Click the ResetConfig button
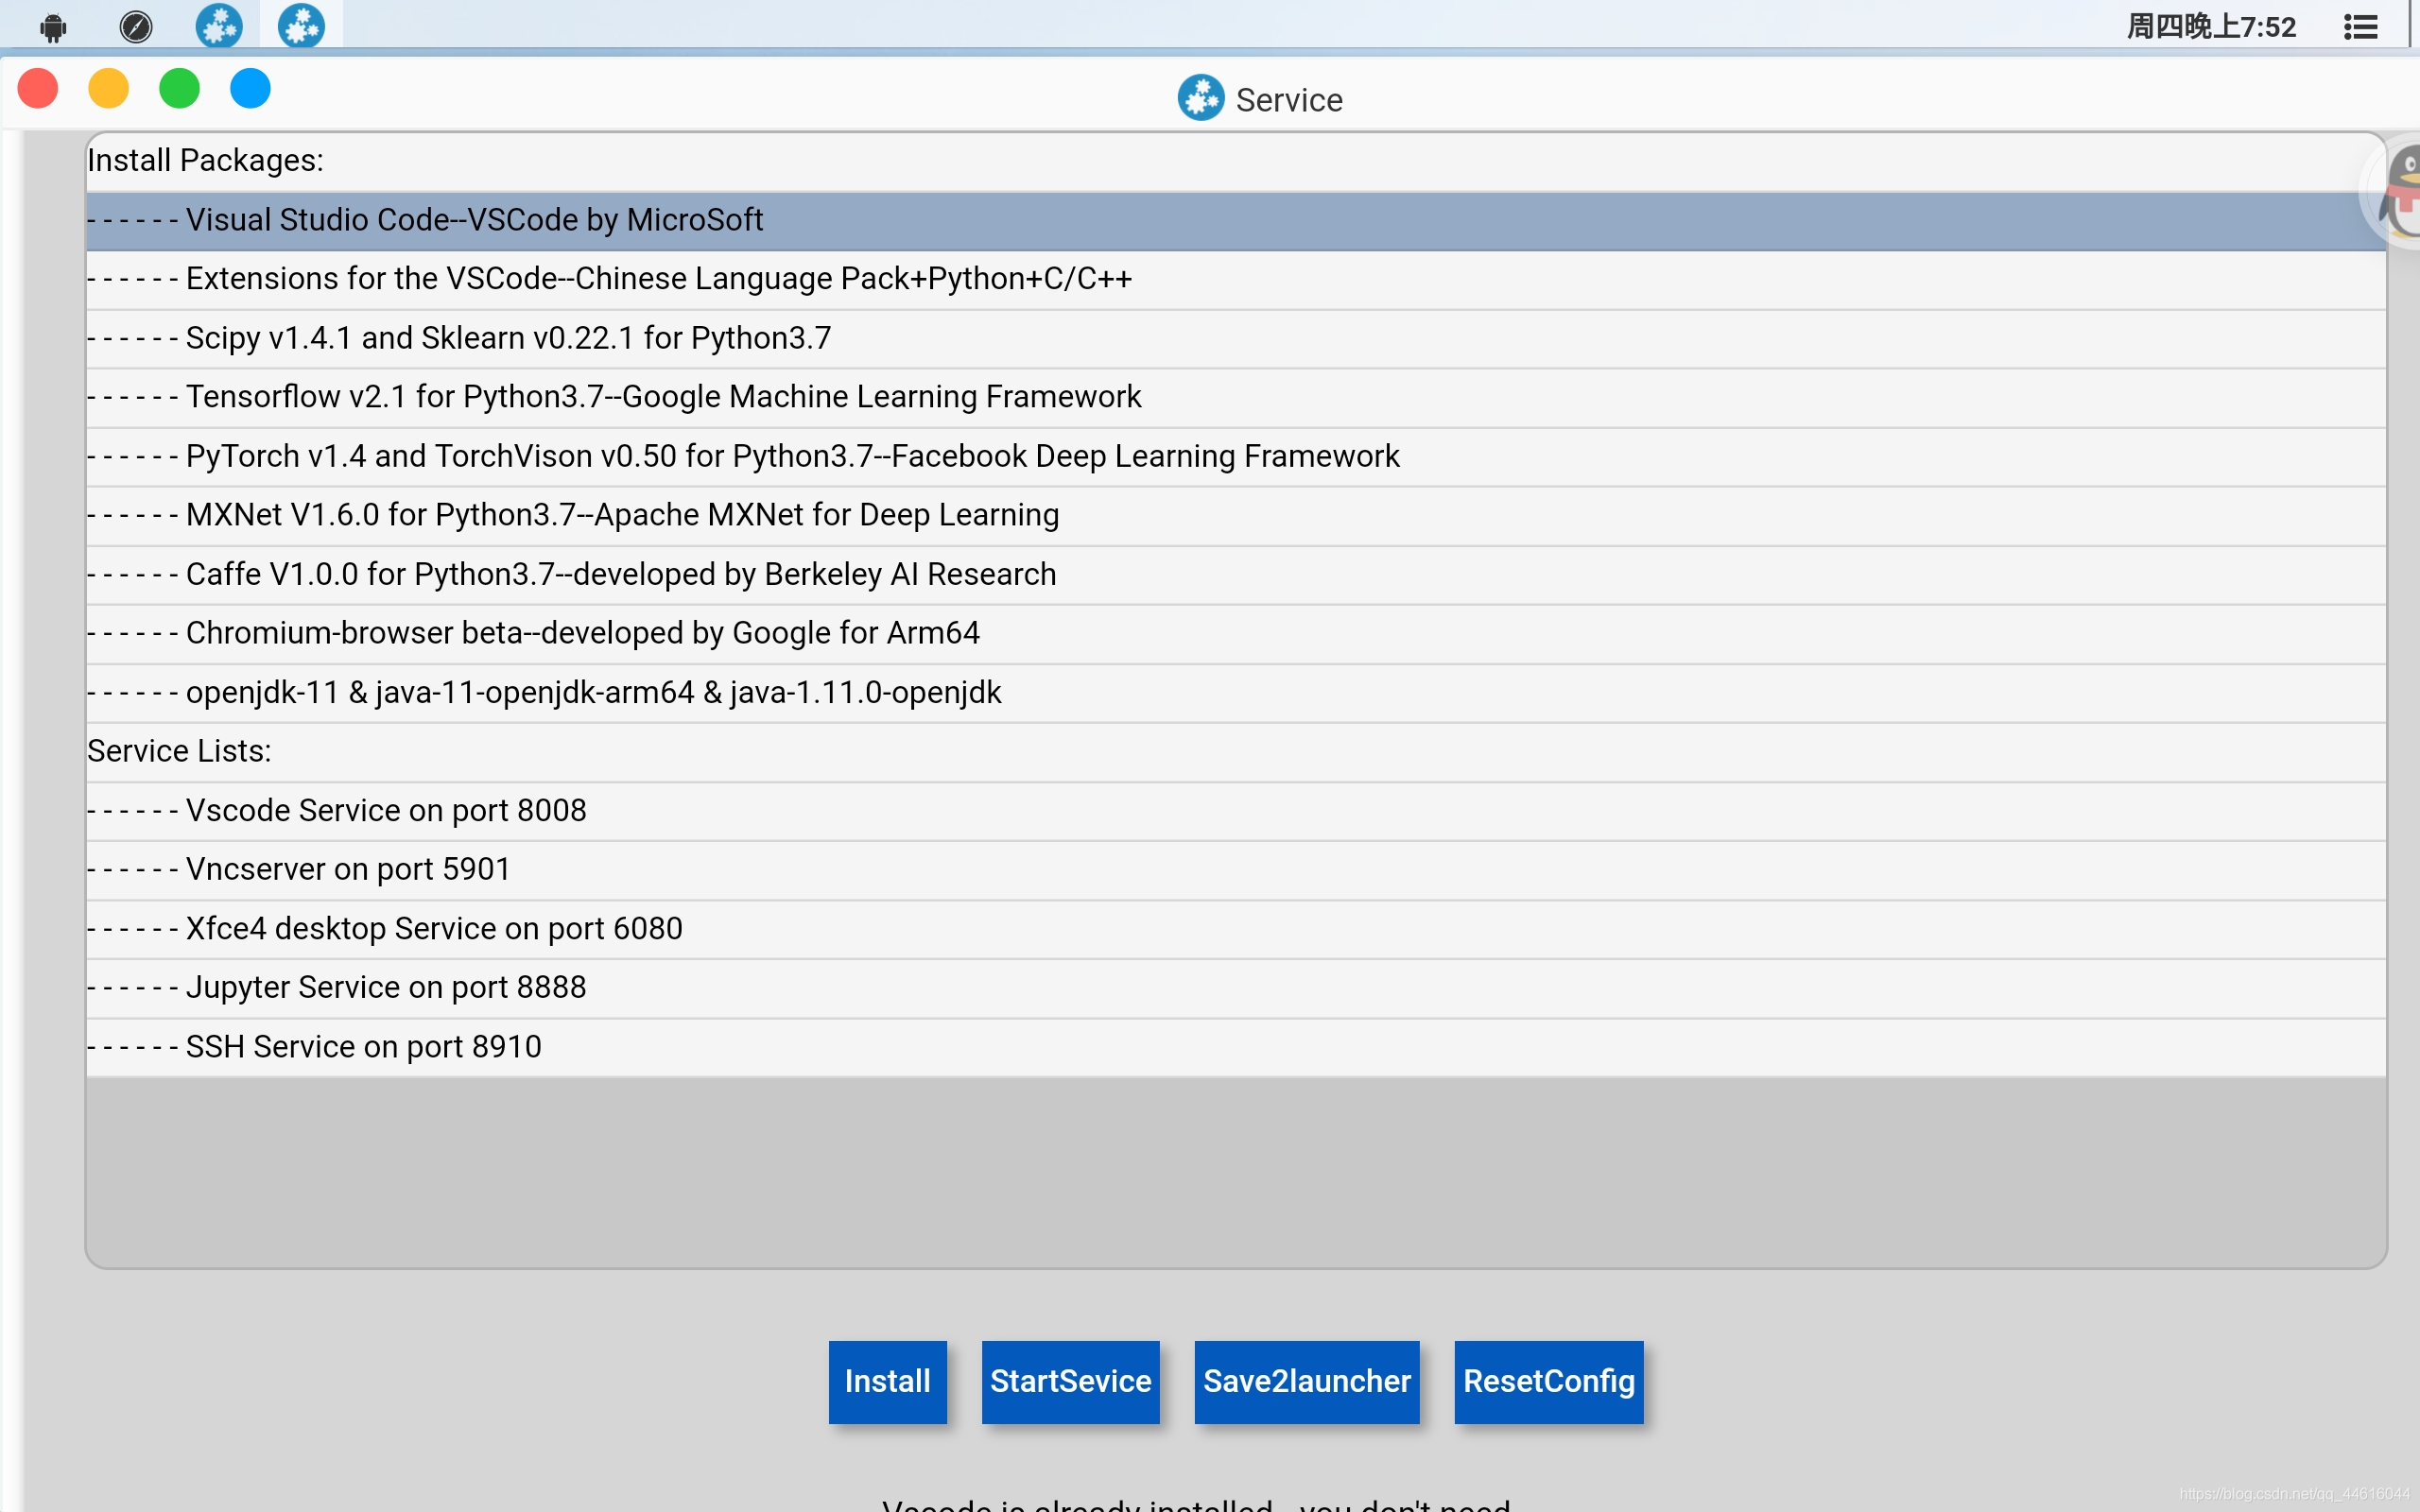This screenshot has width=2420, height=1512. click(1548, 1381)
